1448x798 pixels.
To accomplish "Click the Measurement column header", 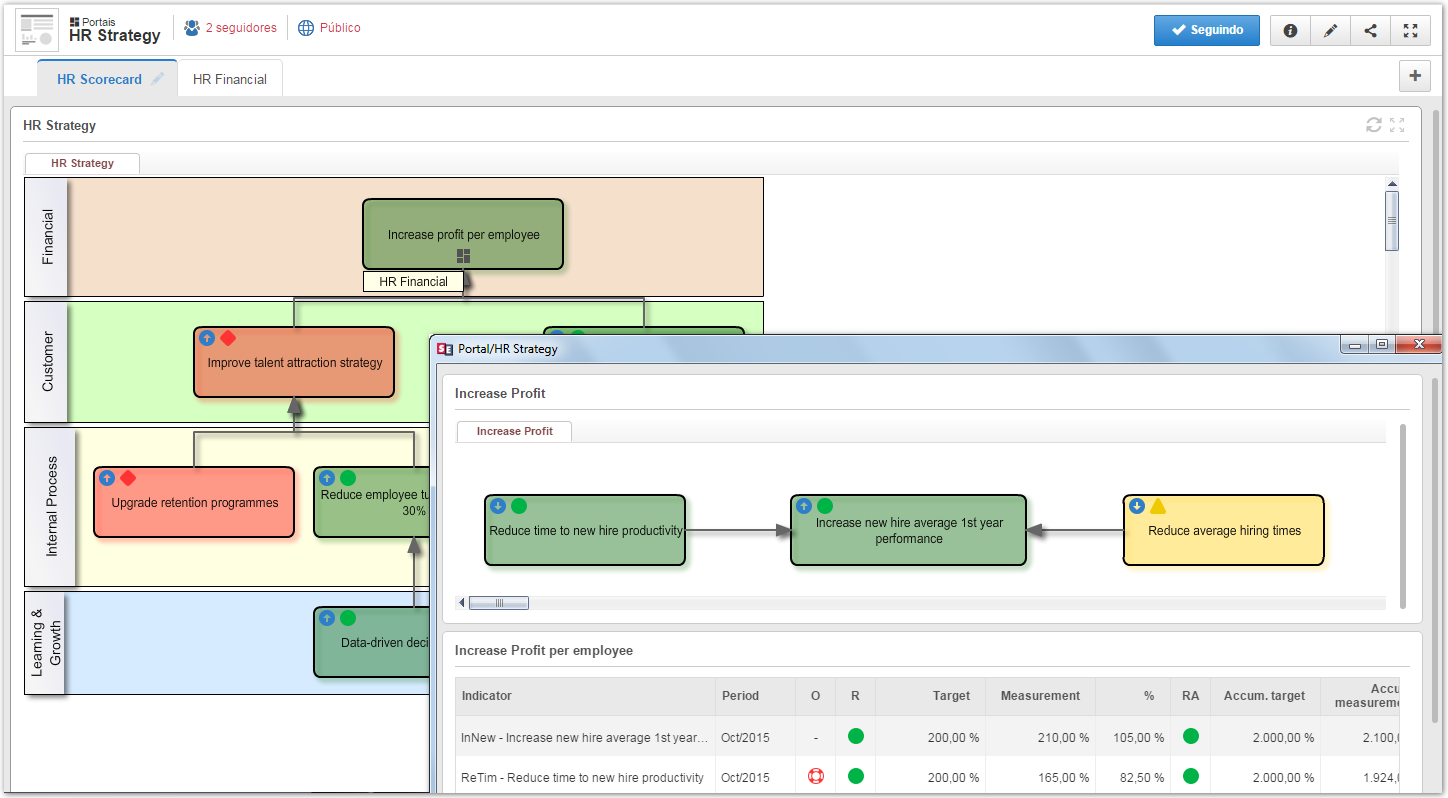I will tap(1040, 696).
